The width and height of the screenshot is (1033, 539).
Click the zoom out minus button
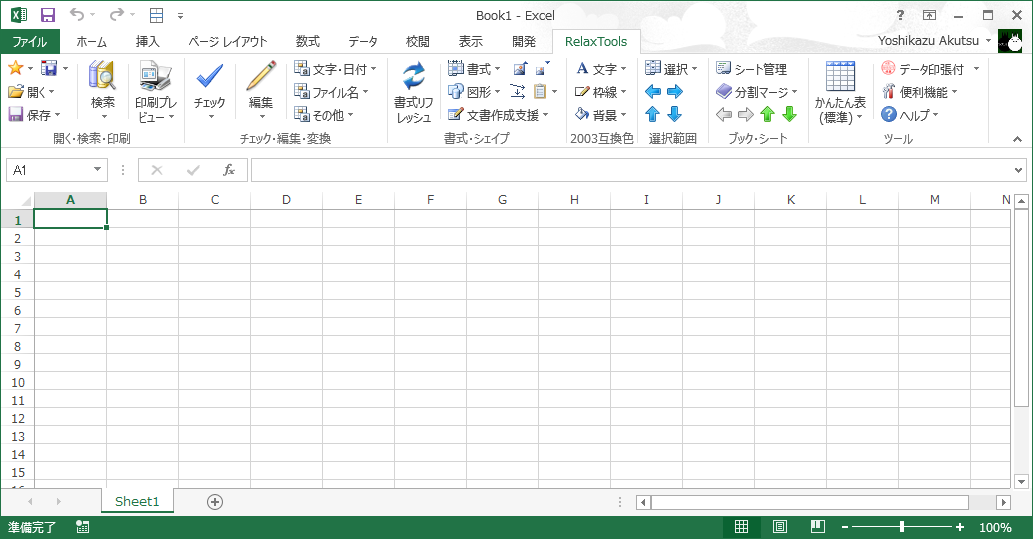coord(845,527)
